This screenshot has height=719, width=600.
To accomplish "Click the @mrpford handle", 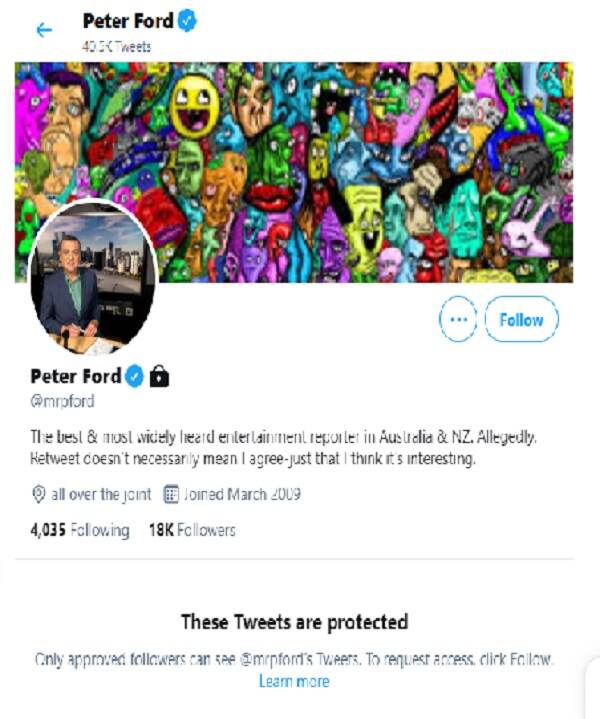I will (62, 401).
